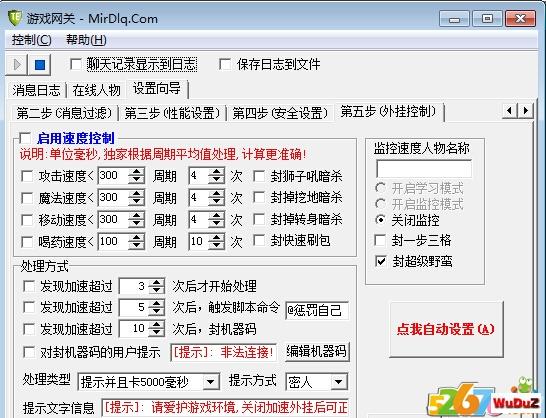Image resolution: width=546 pixels, height=418 pixels.
Task: Click the blue stop square icon
Action: point(40,64)
